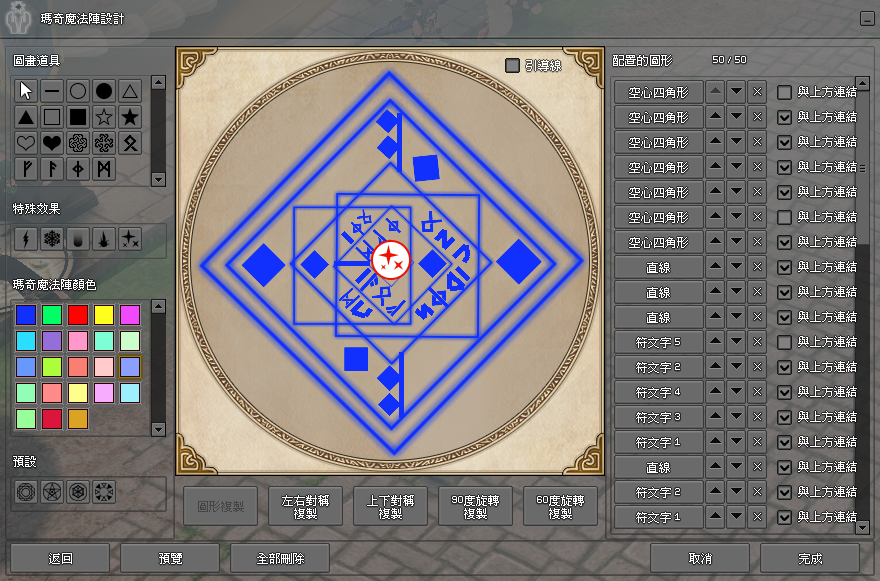Click the 60度旋轉複製 button
Viewport: 880px width, 581px height.
[x=560, y=506]
